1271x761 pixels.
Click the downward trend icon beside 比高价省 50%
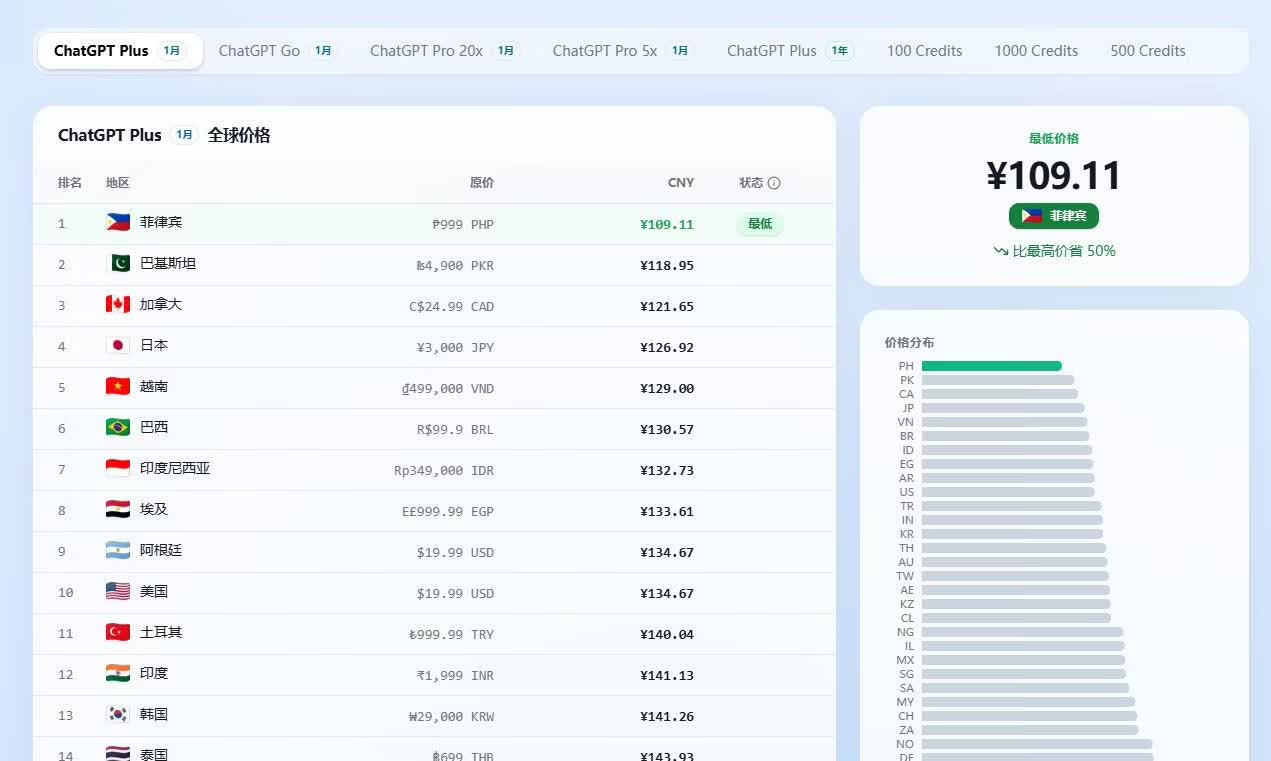pyautogui.click(x=1001, y=251)
